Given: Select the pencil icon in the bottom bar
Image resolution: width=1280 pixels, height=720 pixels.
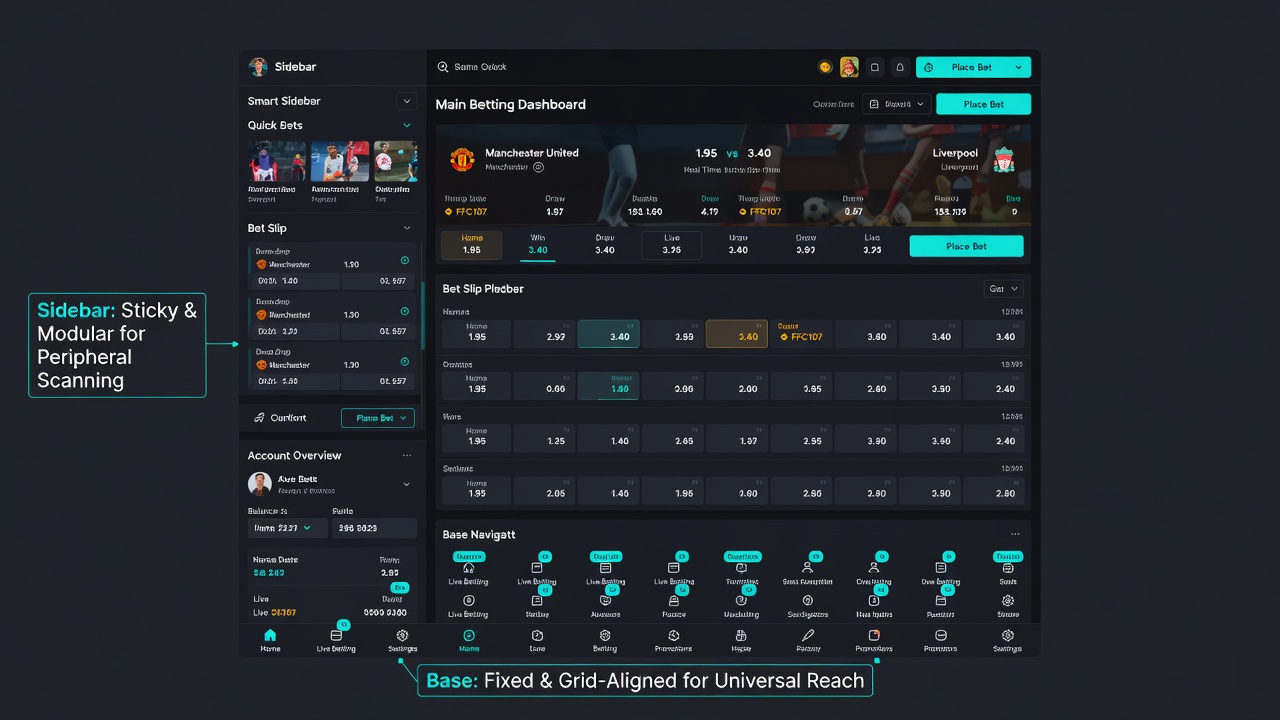Looking at the screenshot, I should pyautogui.click(x=808, y=635).
